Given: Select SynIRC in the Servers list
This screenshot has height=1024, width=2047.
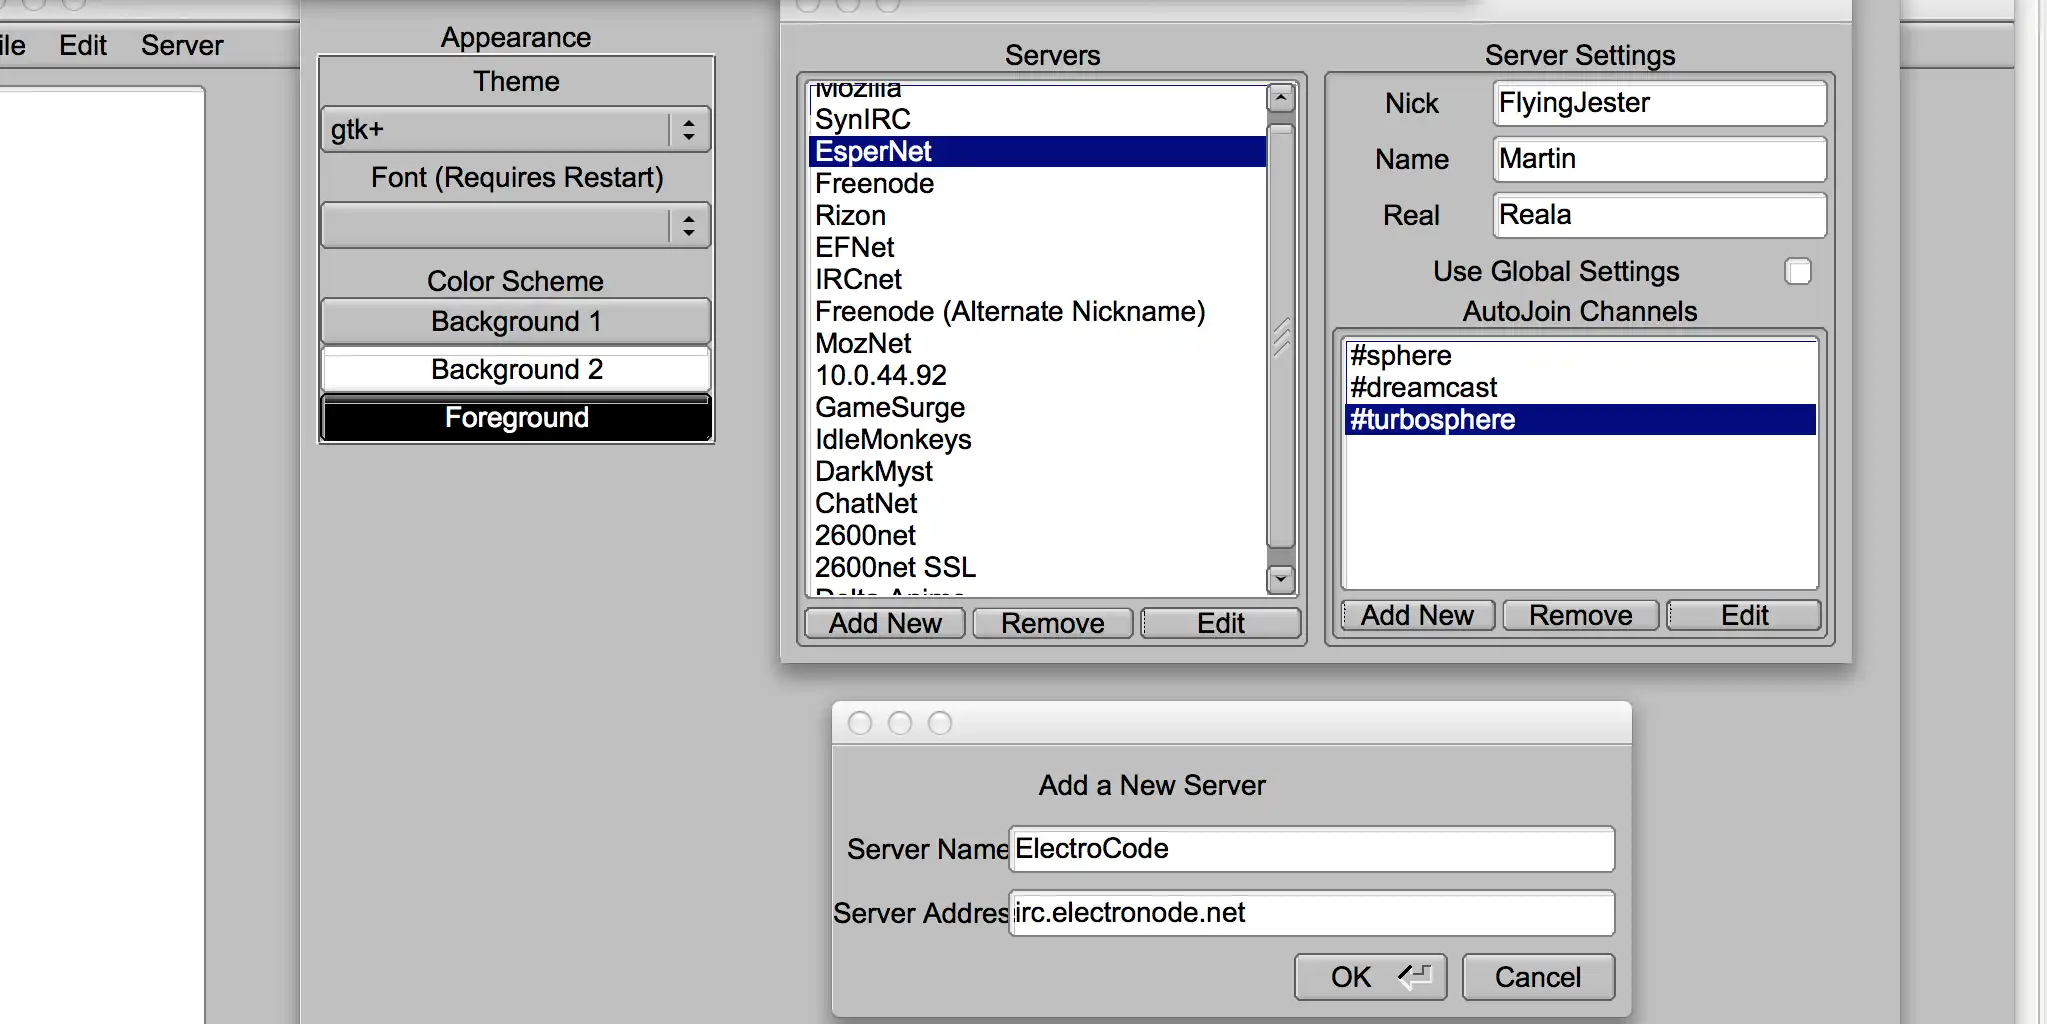Looking at the screenshot, I should pos(1037,120).
